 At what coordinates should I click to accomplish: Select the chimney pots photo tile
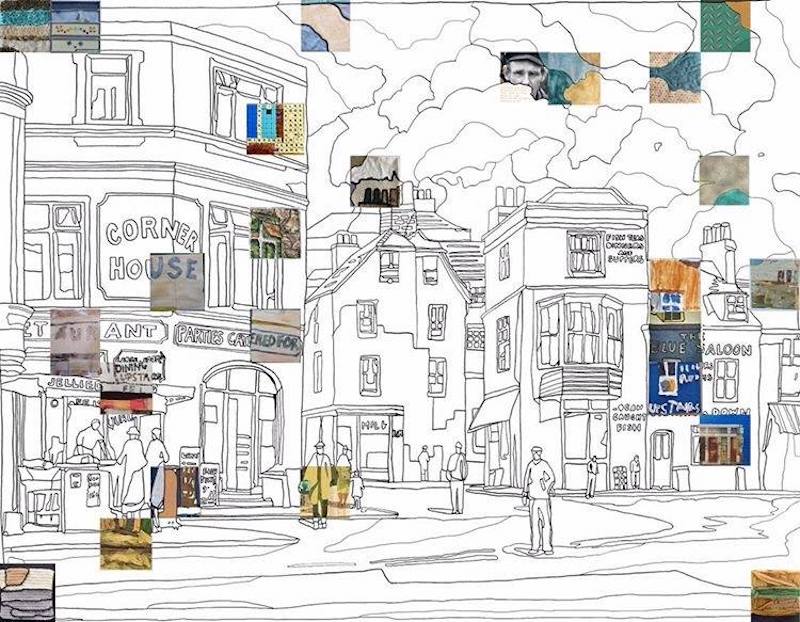point(375,181)
